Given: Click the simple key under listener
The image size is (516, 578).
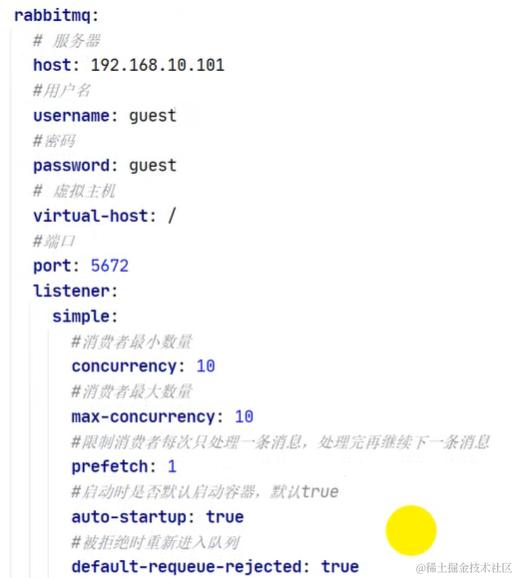Looking at the screenshot, I should (81, 317).
